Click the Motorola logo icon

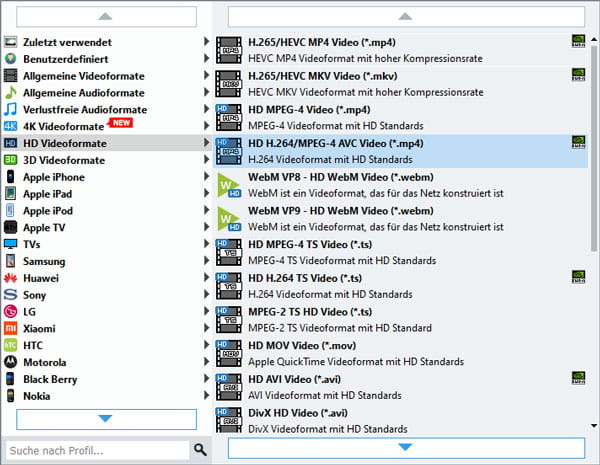pos(11,362)
